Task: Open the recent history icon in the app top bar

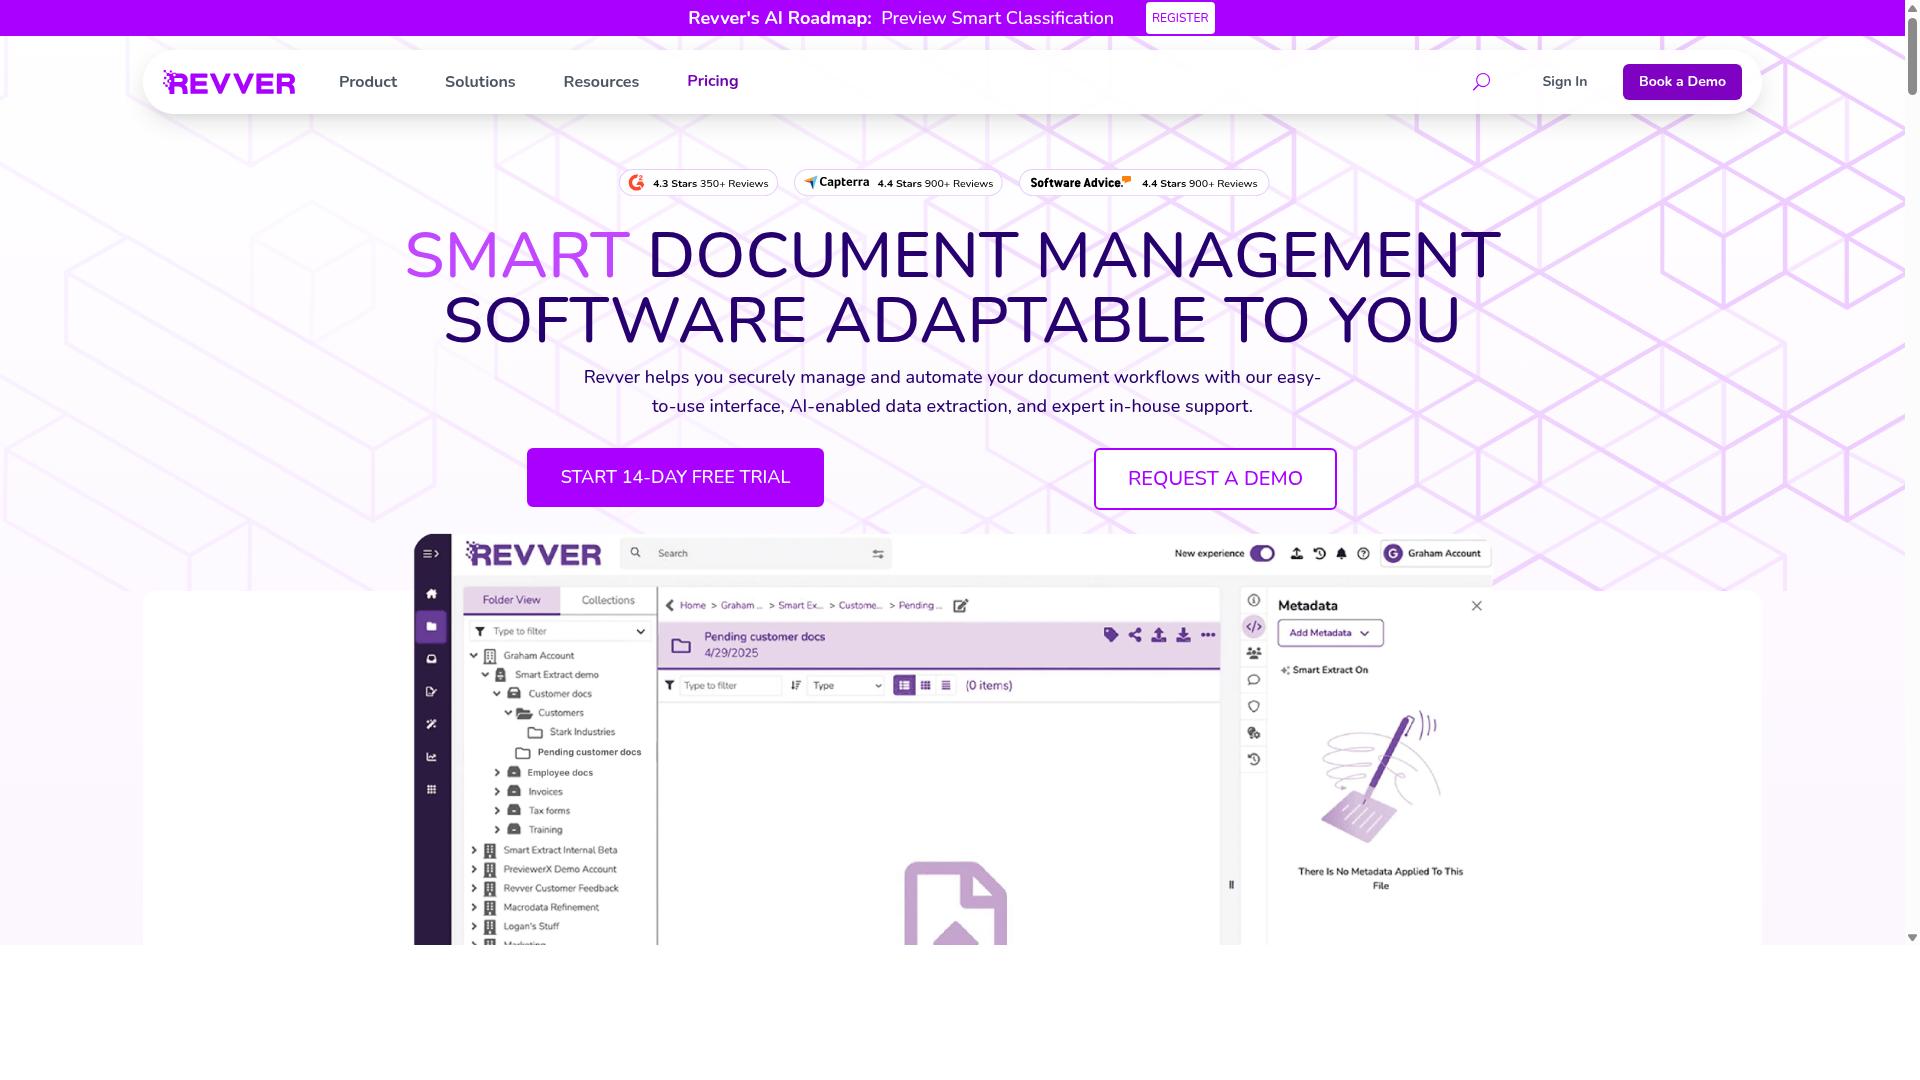Action: [1319, 553]
